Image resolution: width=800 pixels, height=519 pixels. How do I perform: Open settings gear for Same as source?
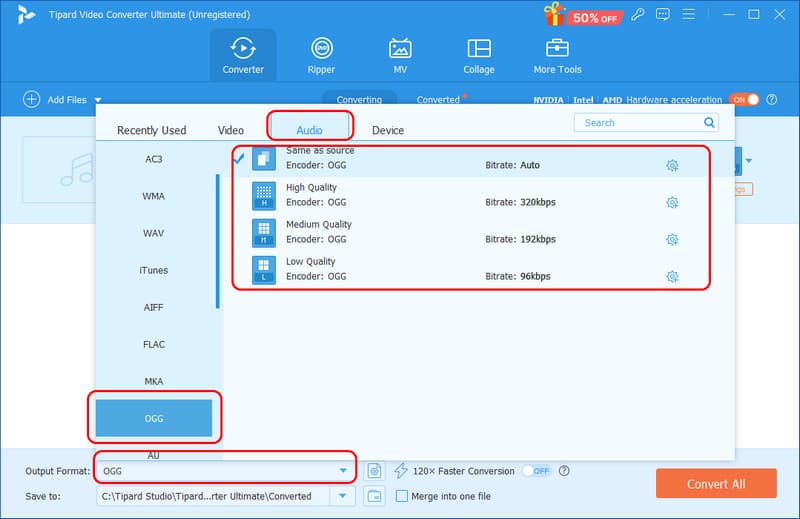pyautogui.click(x=672, y=165)
